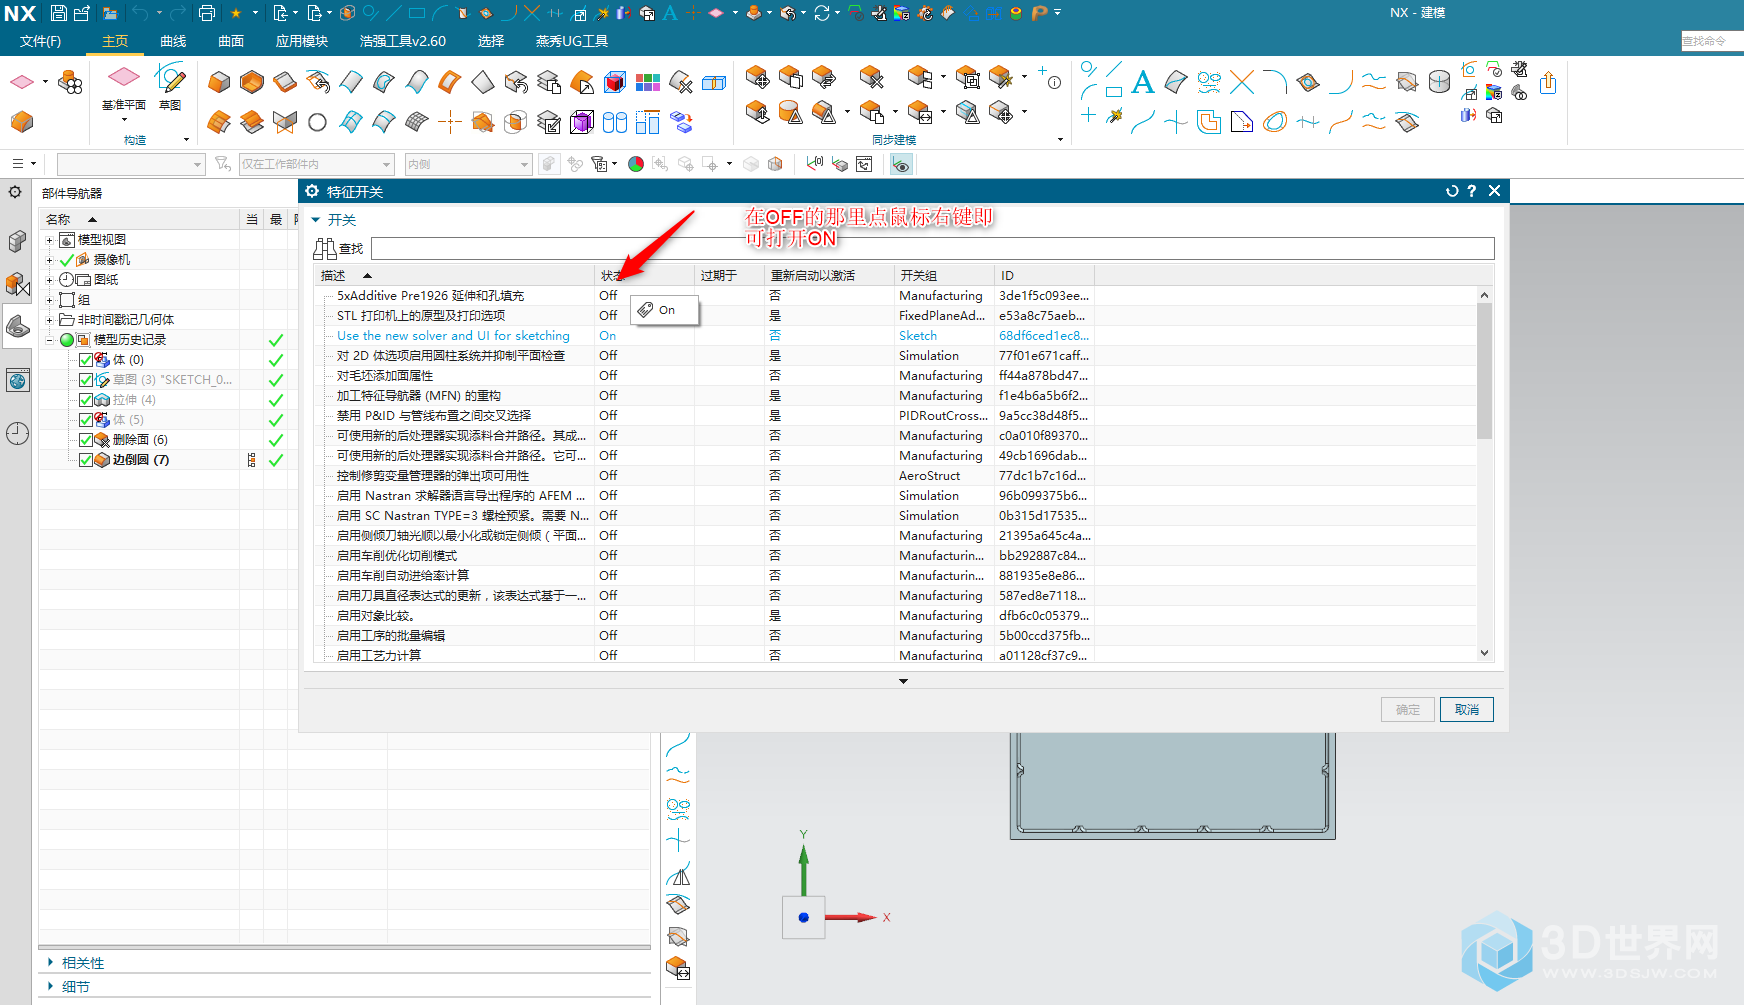Open the Constraint Navigator sidebar icon
This screenshot has width=1744, height=1005.
17,284
